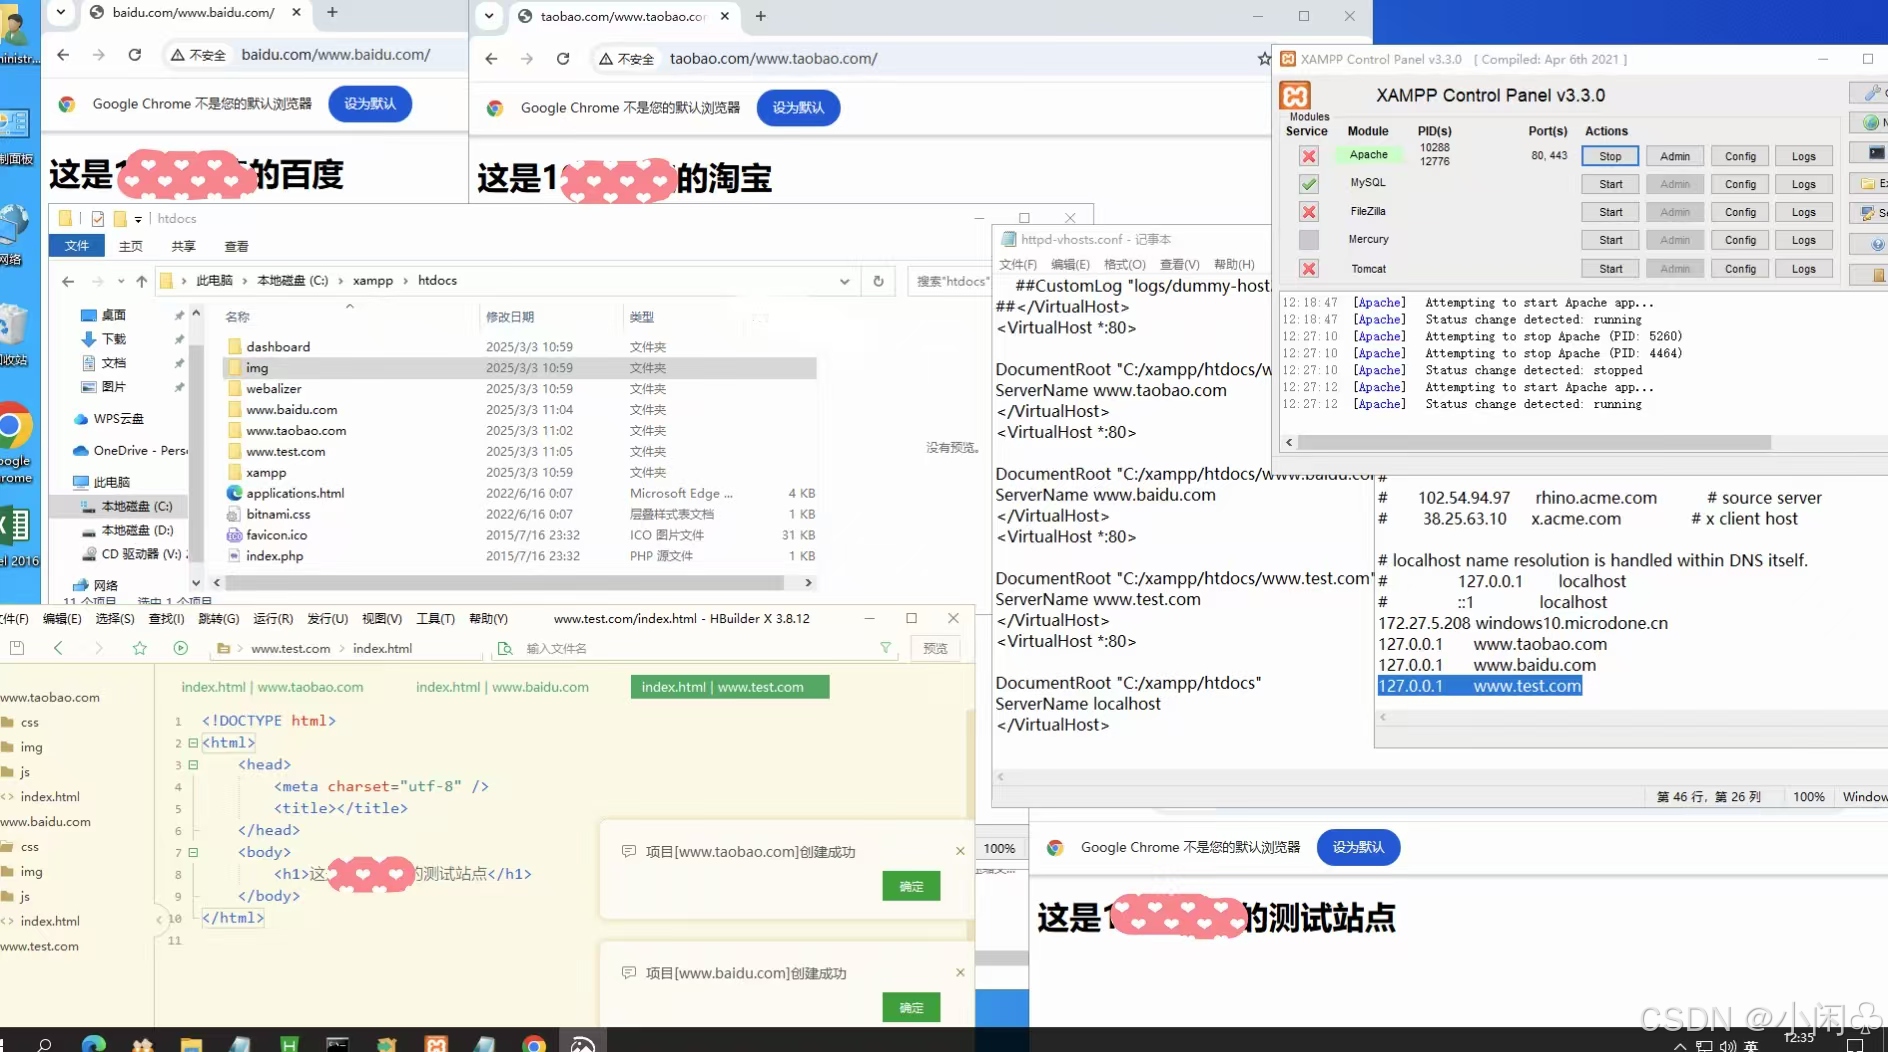This screenshot has width=1888, height=1052.
Task: Click the bookmark star in HBuilder toolbar
Action: [x=139, y=648]
